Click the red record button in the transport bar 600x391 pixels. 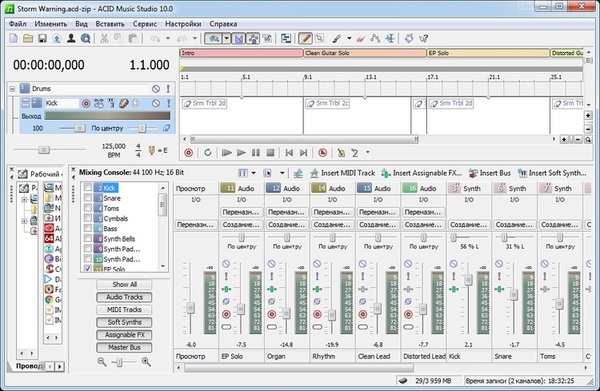[188, 153]
